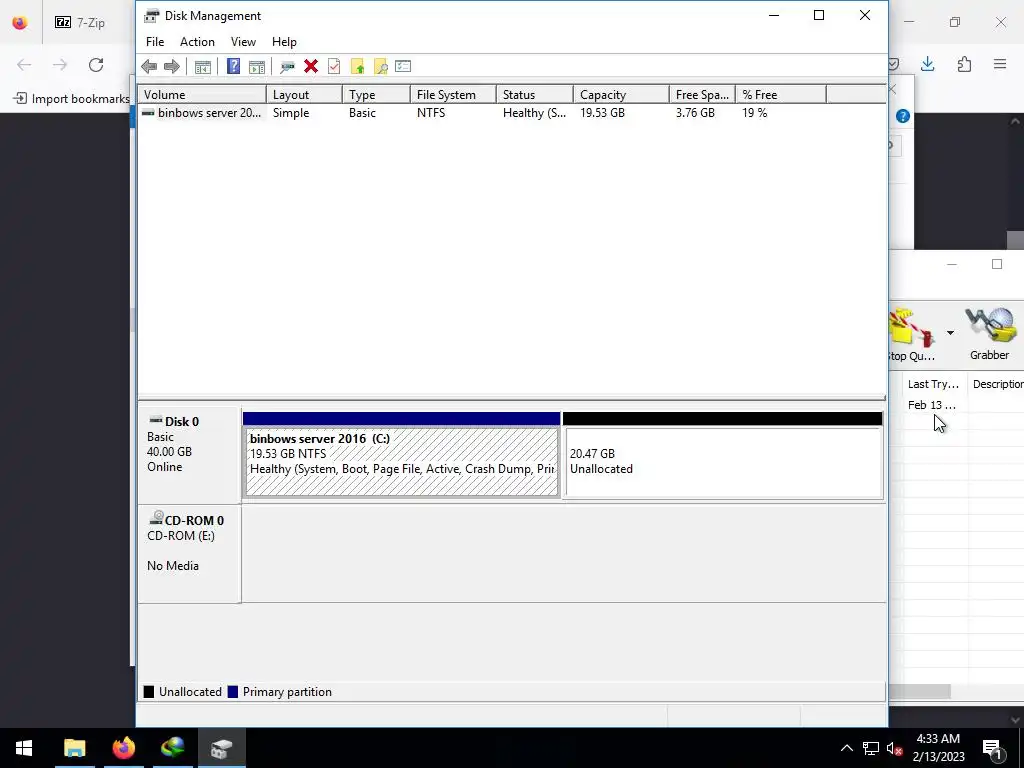This screenshot has height=768, width=1024.
Task: Click the Firefox extensions puzzle icon
Action: (964, 64)
